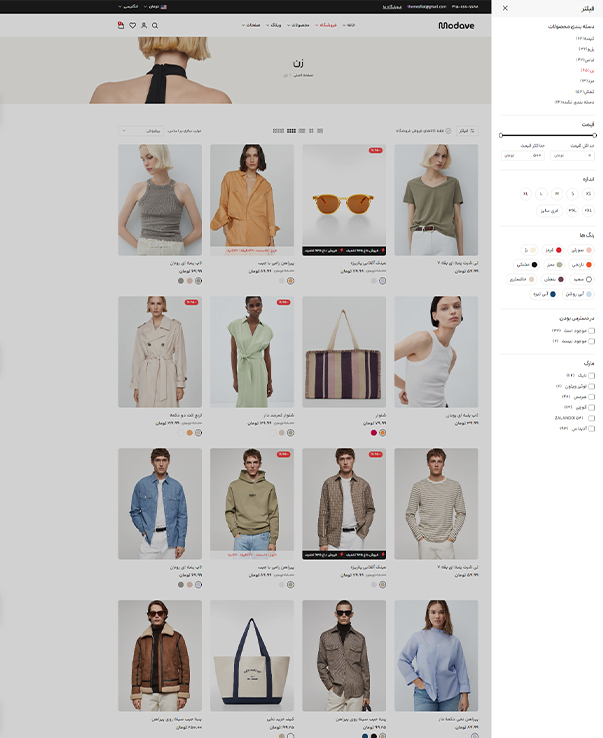This screenshot has width=603, height=738.
Task: Select the red highlighted زن category
Action: pyautogui.click(x=587, y=70)
